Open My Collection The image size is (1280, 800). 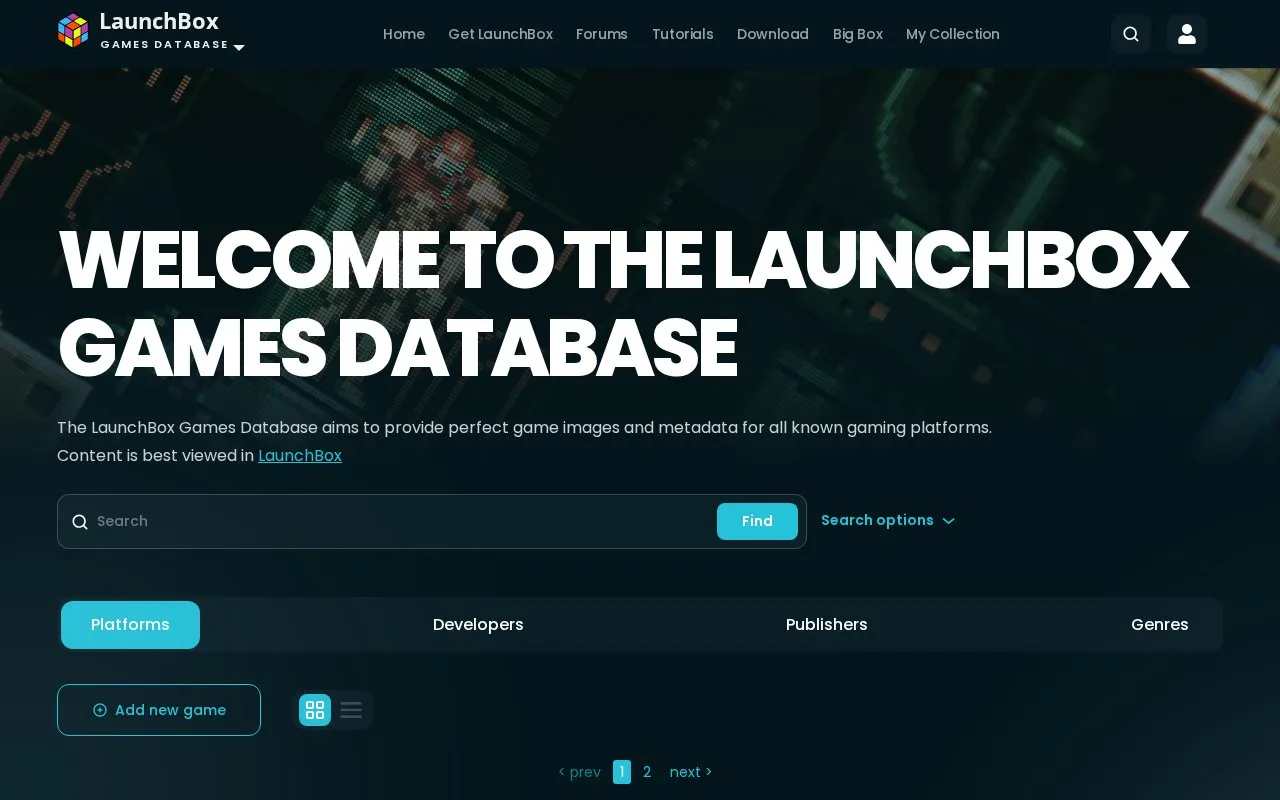point(953,34)
